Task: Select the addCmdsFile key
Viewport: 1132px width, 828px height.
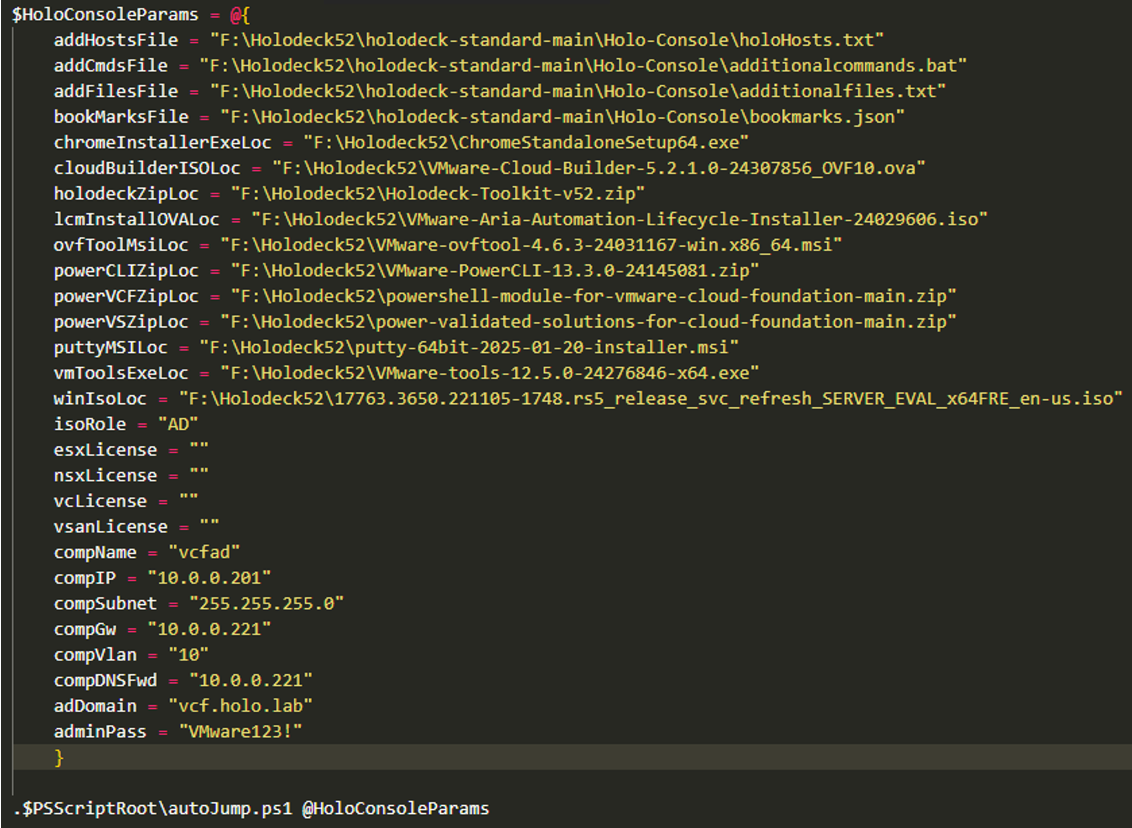Action: coord(110,66)
